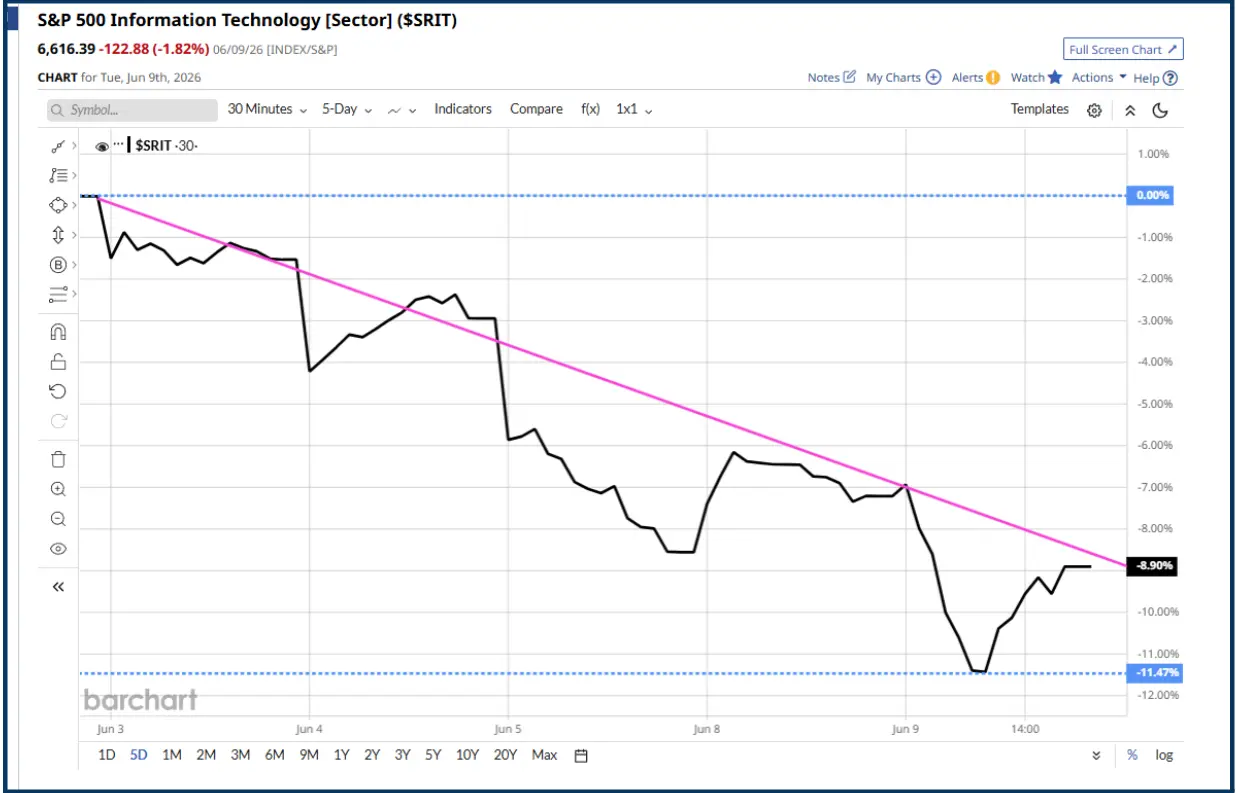This screenshot has width=1237, height=793.
Task: Toggle visibility of all drawings
Action: click(57, 548)
